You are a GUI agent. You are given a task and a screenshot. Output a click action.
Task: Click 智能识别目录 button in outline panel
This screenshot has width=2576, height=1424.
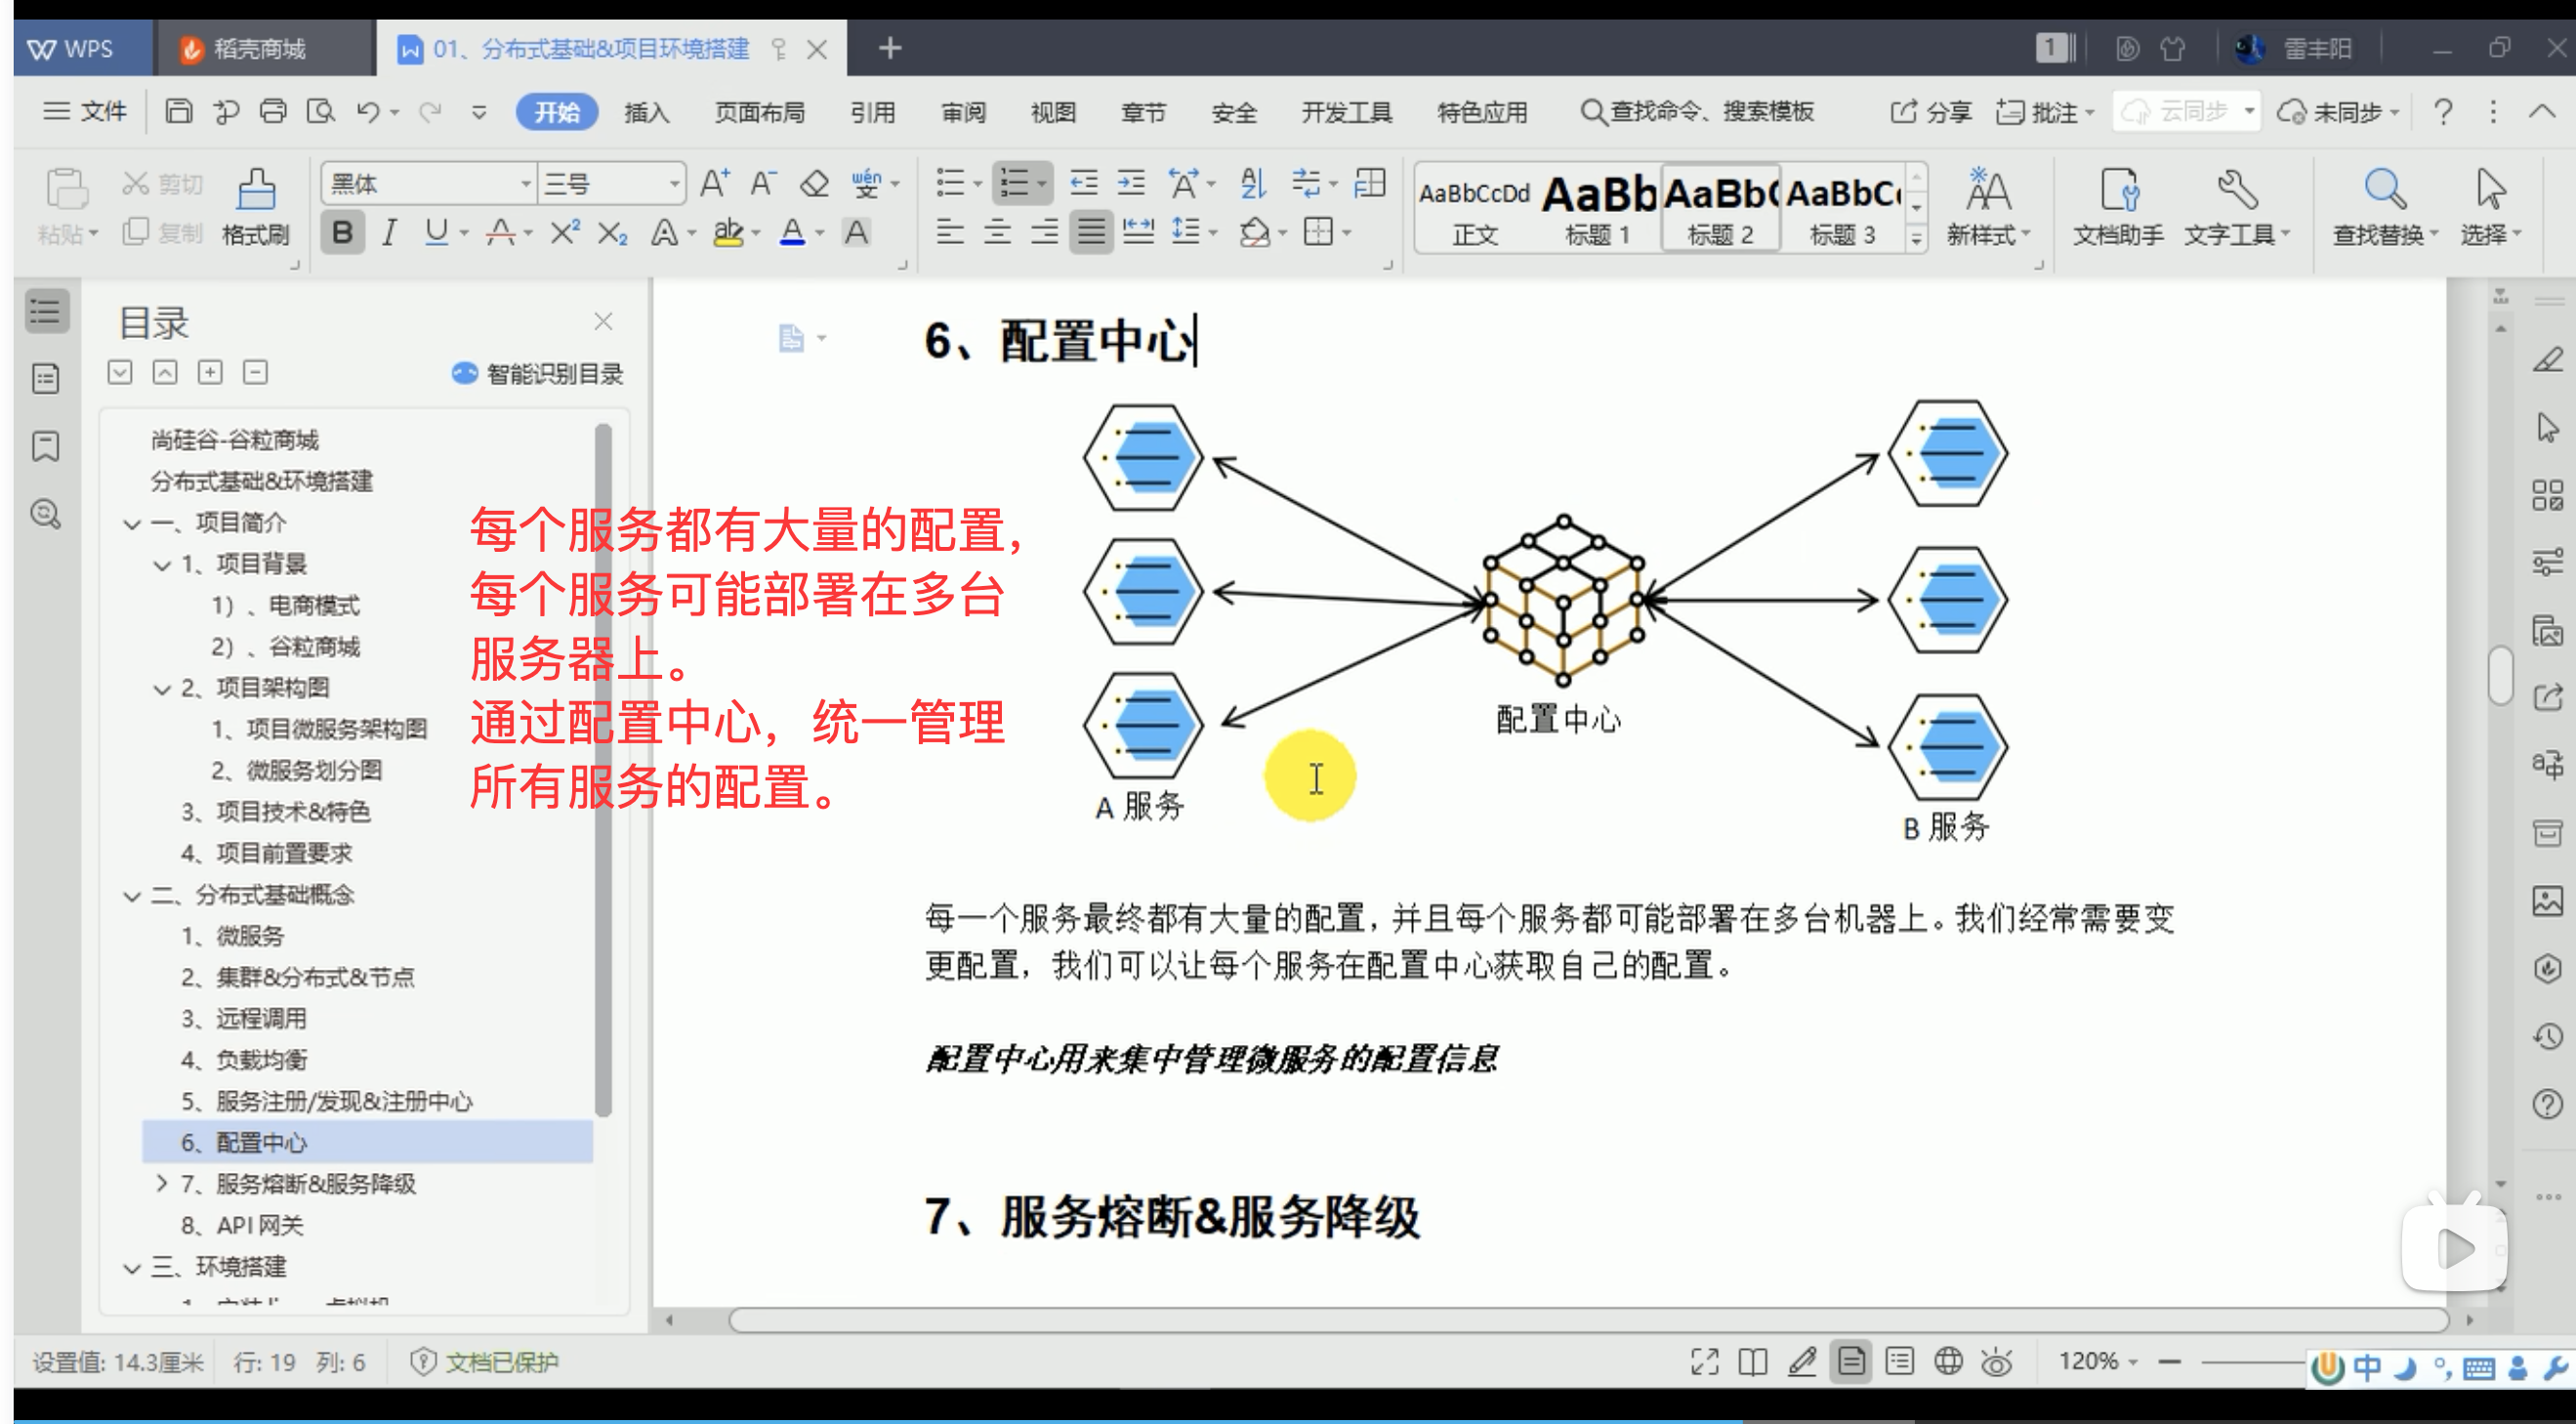(x=538, y=374)
